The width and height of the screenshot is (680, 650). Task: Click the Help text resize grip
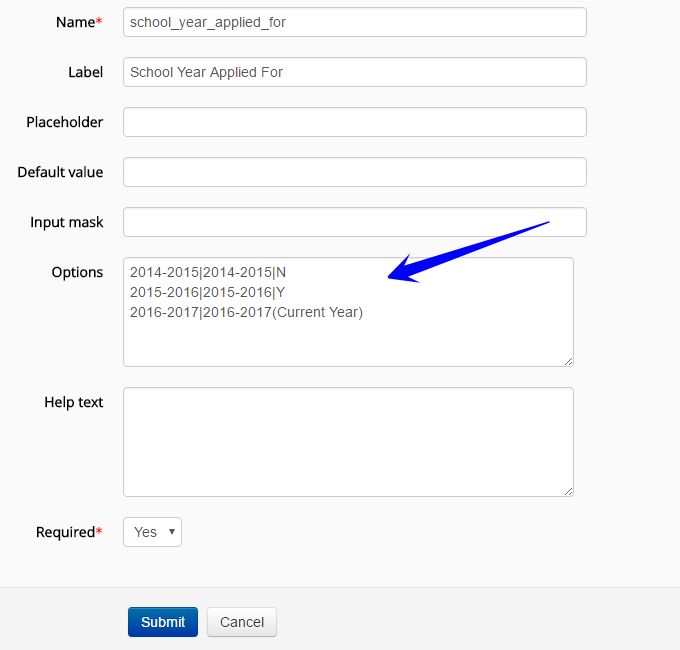(568, 490)
